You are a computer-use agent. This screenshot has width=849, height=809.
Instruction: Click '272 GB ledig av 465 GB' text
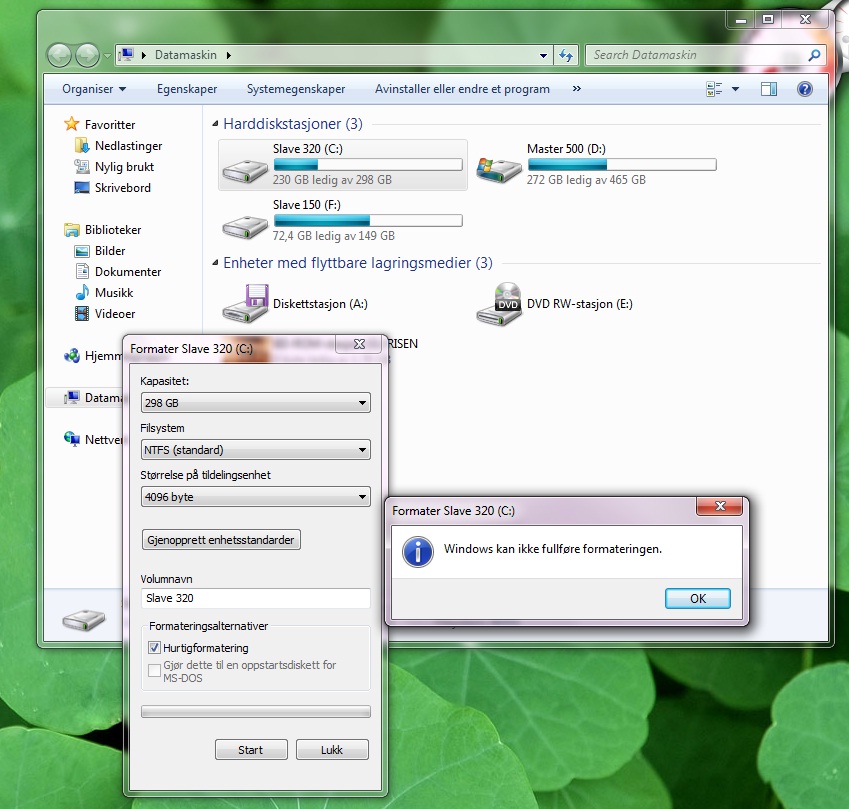(x=586, y=180)
